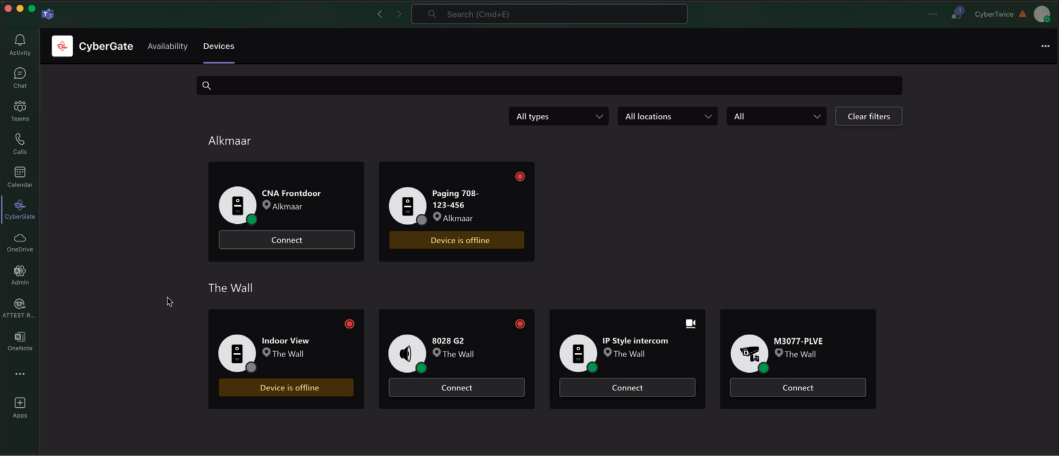Show more apps via sidebar ellipsis

point(20,374)
